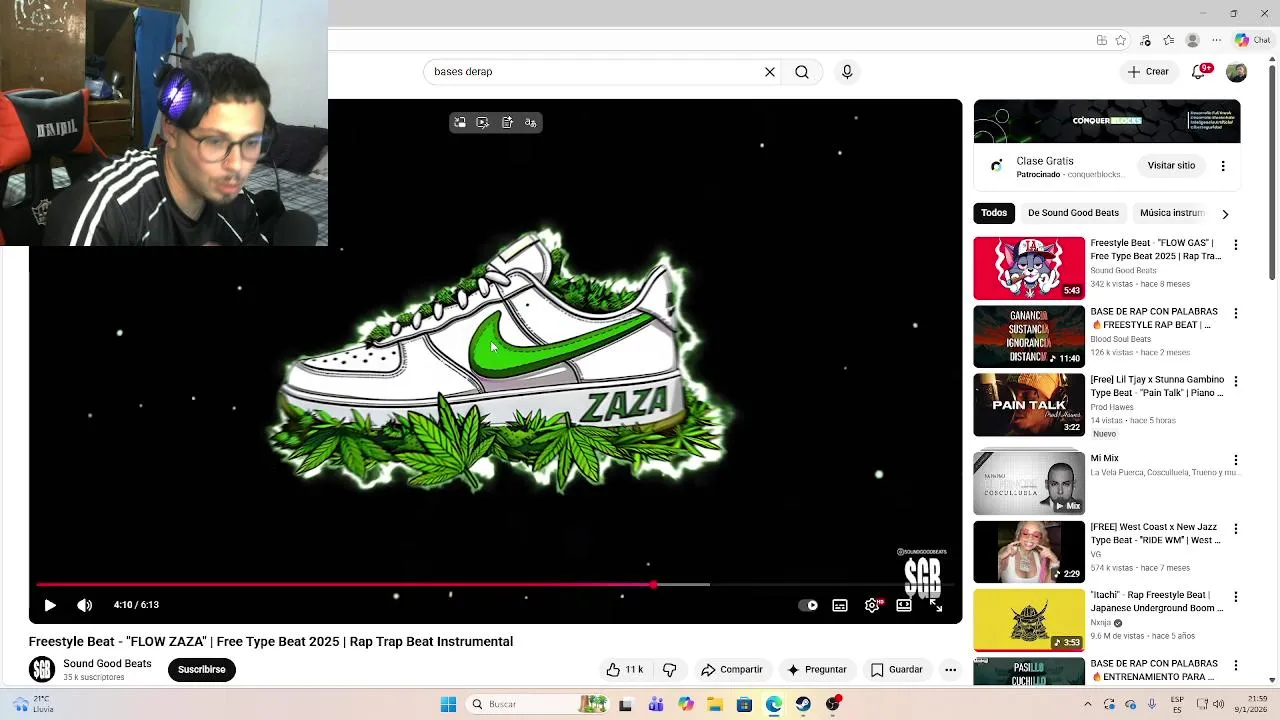Viewport: 1280px width, 720px height.
Task: Mute the video volume
Action: [85, 605]
